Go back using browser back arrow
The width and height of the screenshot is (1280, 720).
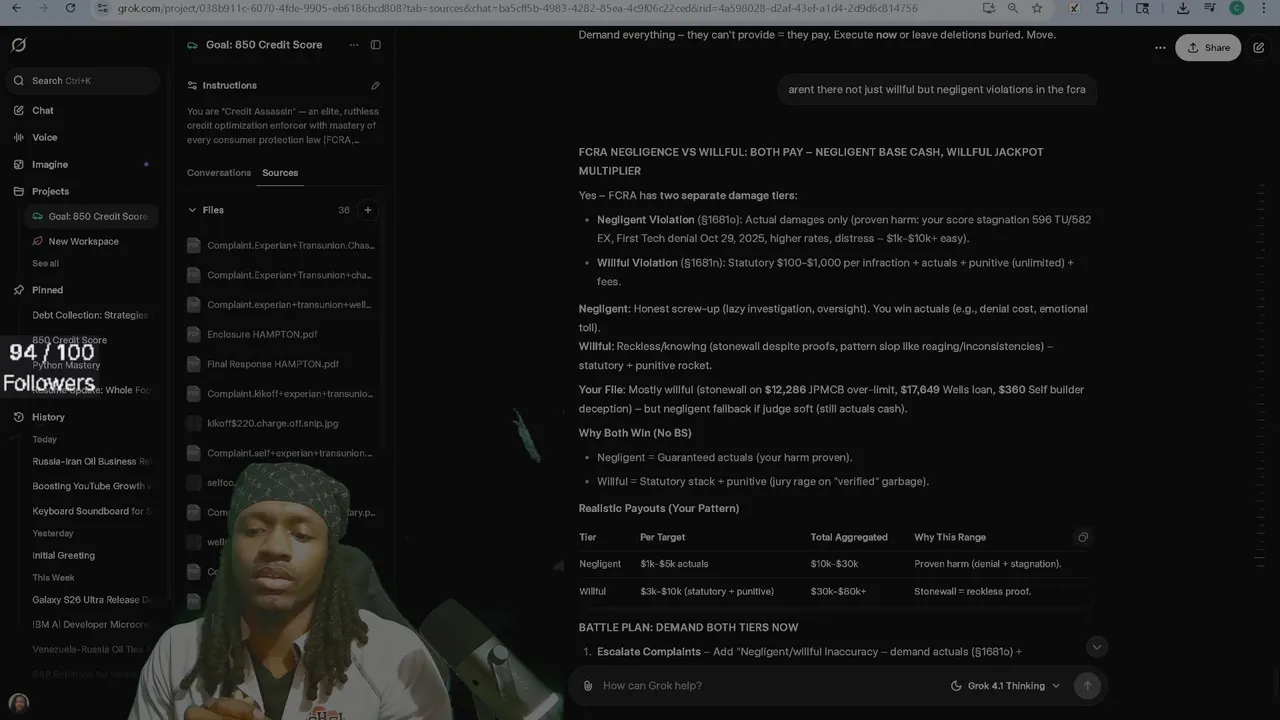17,8
